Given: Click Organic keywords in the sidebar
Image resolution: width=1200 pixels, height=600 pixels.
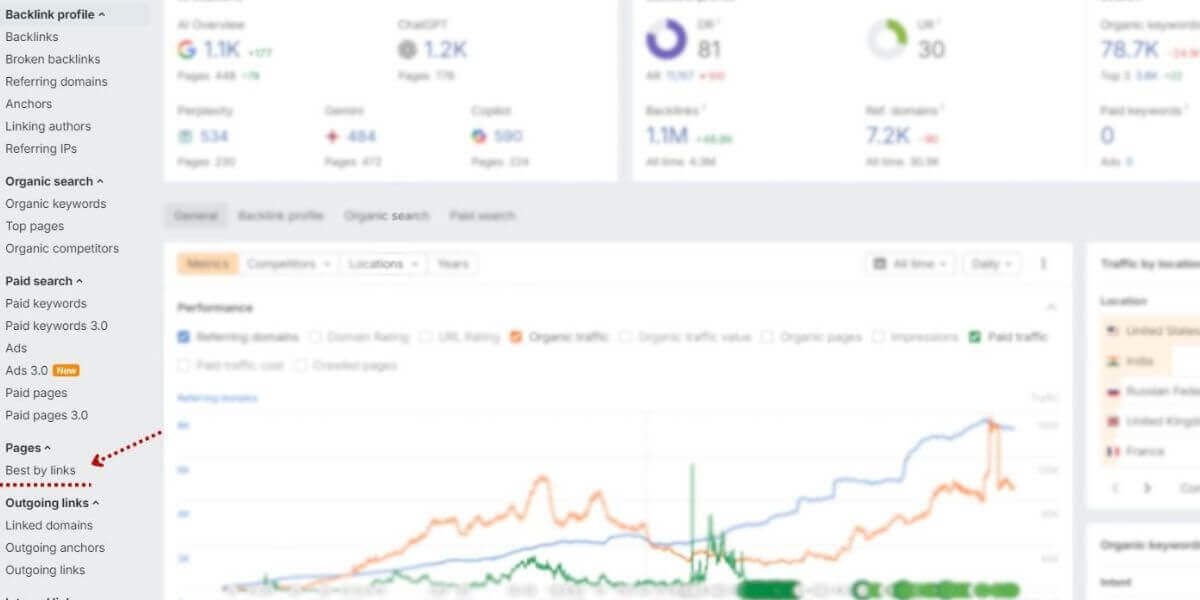Looking at the screenshot, I should [55, 203].
